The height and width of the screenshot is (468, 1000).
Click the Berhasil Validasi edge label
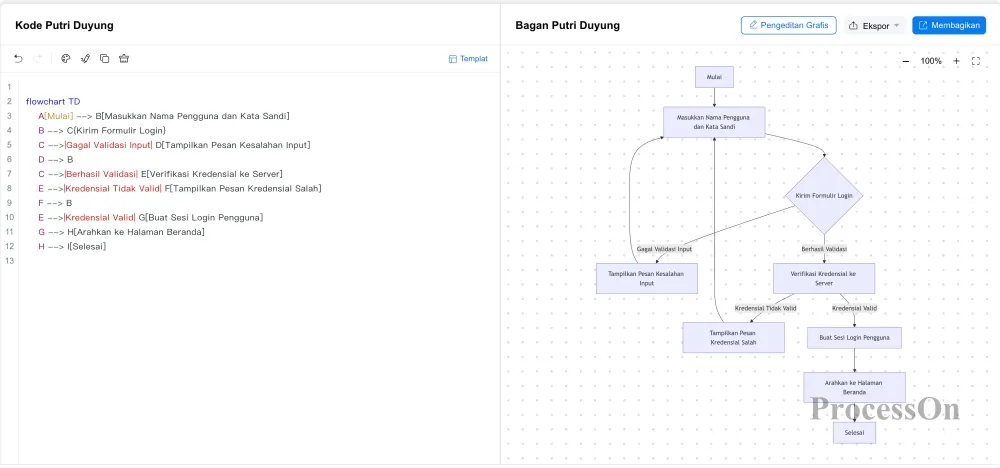pos(824,249)
